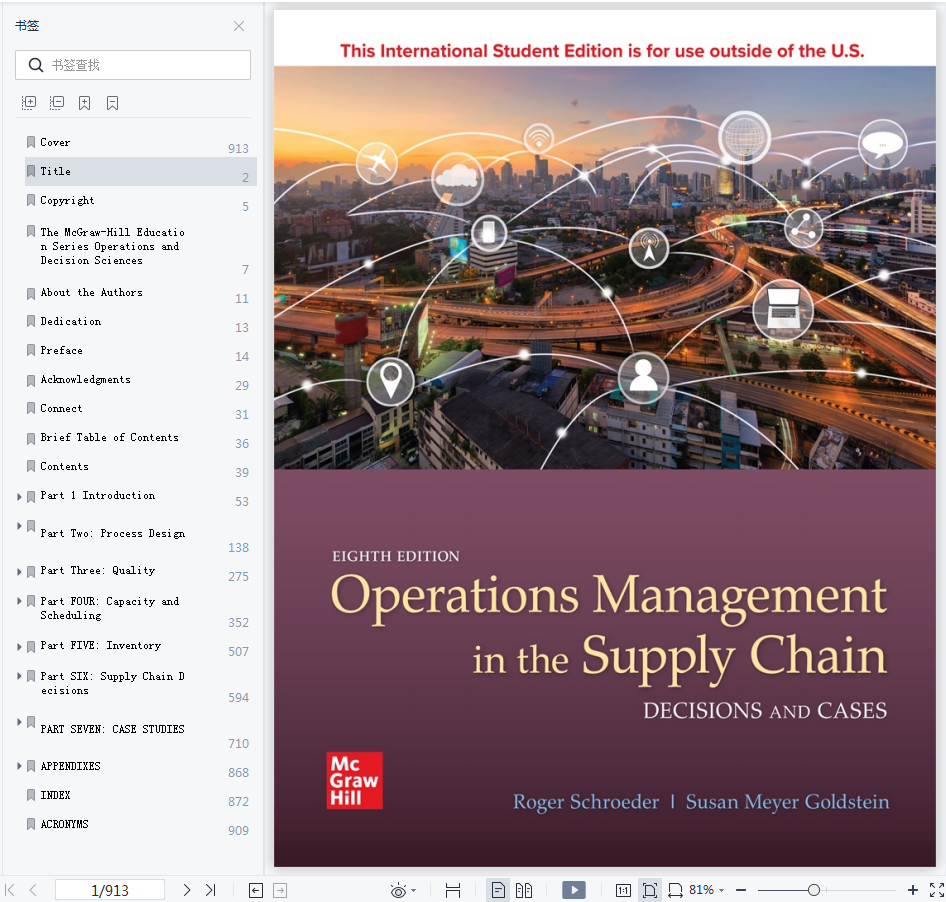Expand the APPENDIXES bookmark
Viewport: 946px width, 902px height.
pos(19,766)
